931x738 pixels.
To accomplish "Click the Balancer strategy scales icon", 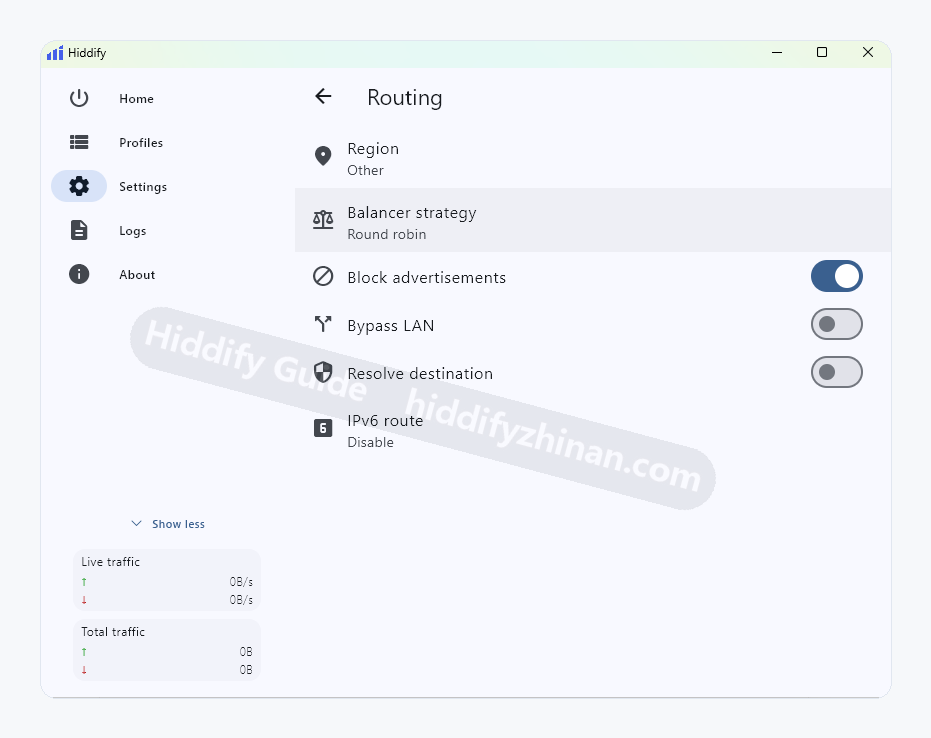I will coord(323,220).
